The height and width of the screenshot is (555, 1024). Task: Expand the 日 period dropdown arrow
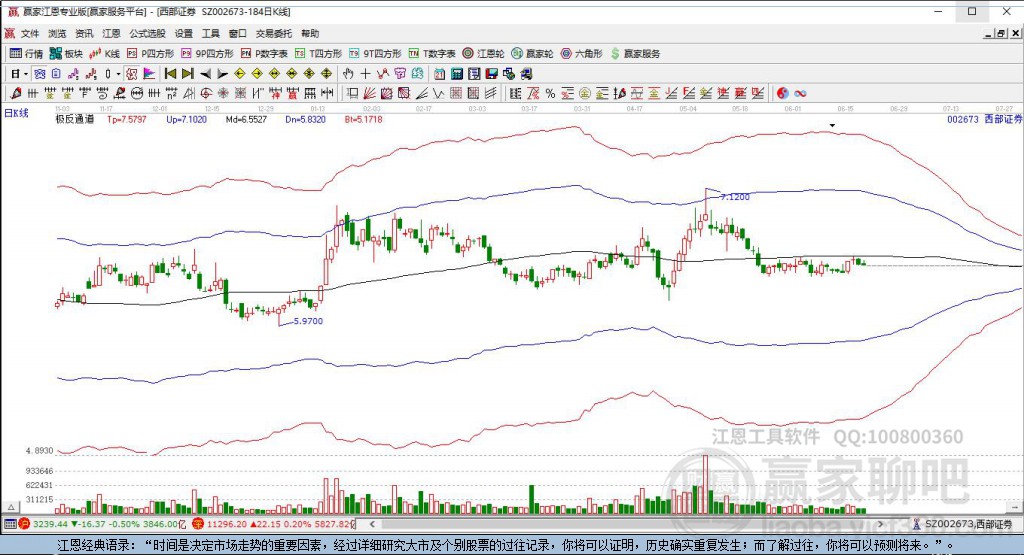click(x=25, y=74)
